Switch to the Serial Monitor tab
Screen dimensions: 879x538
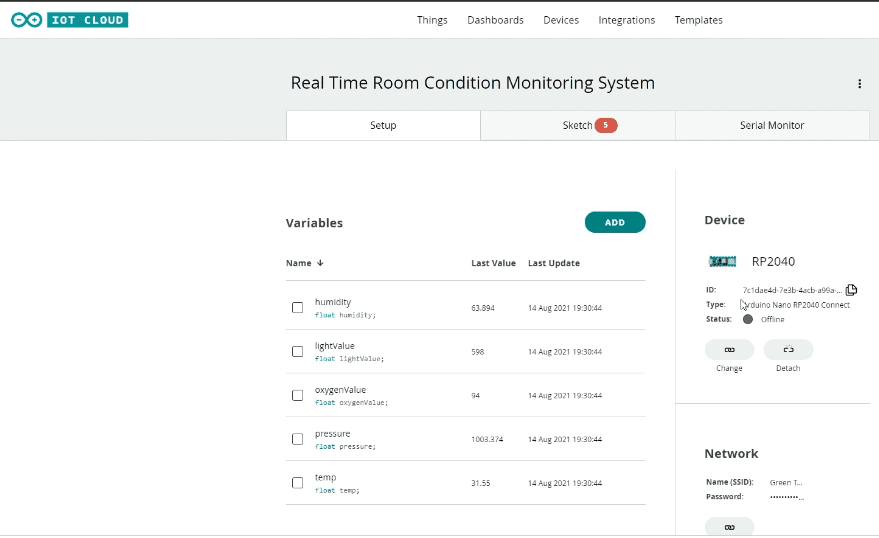click(771, 126)
